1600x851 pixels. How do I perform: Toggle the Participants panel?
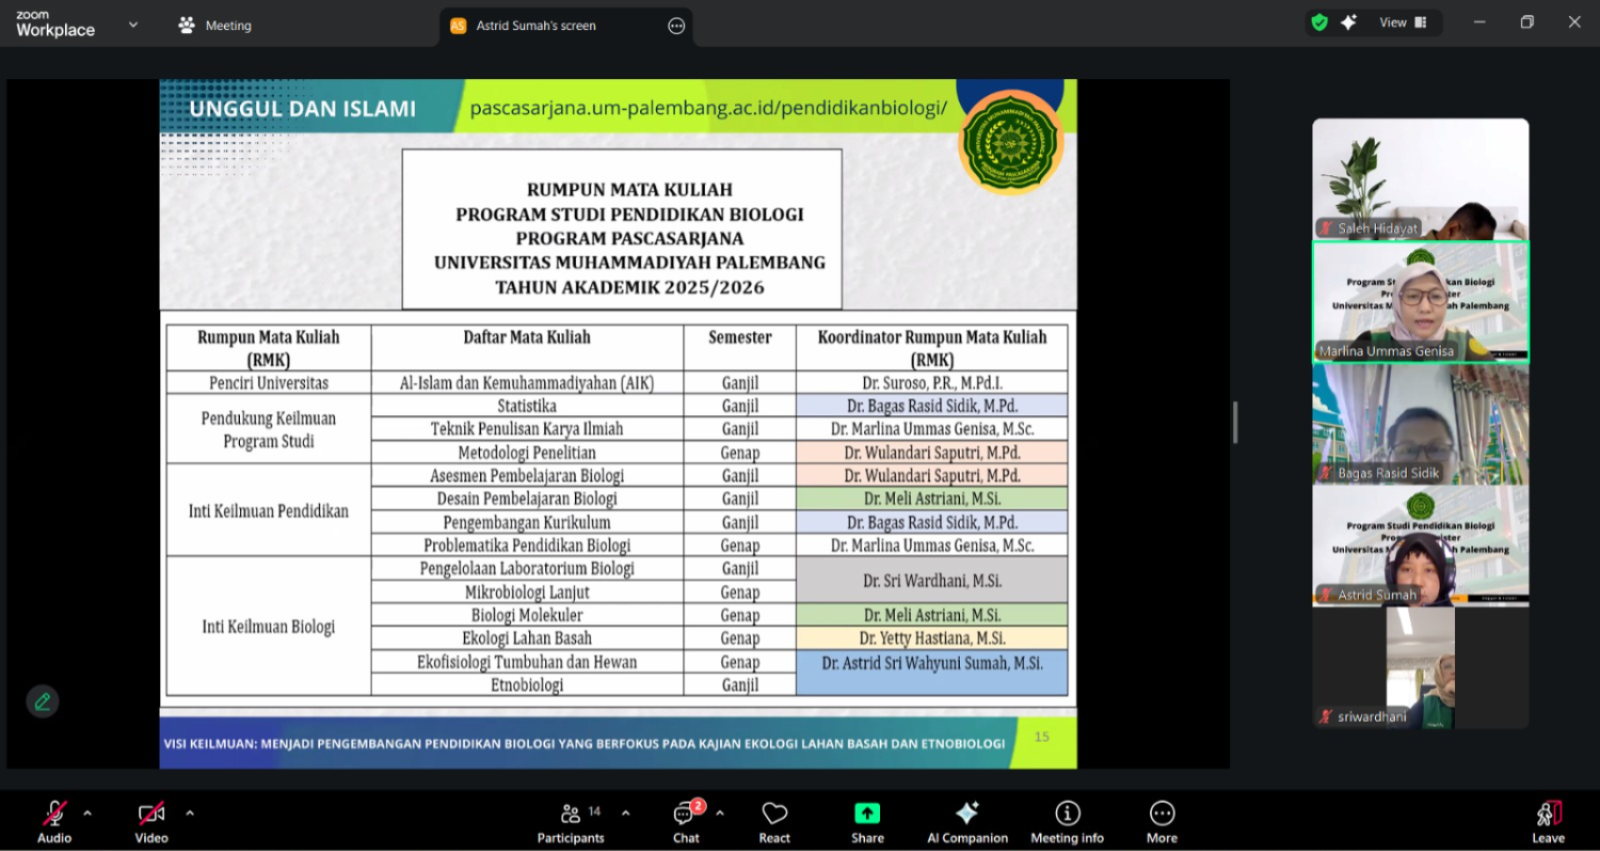click(x=571, y=821)
